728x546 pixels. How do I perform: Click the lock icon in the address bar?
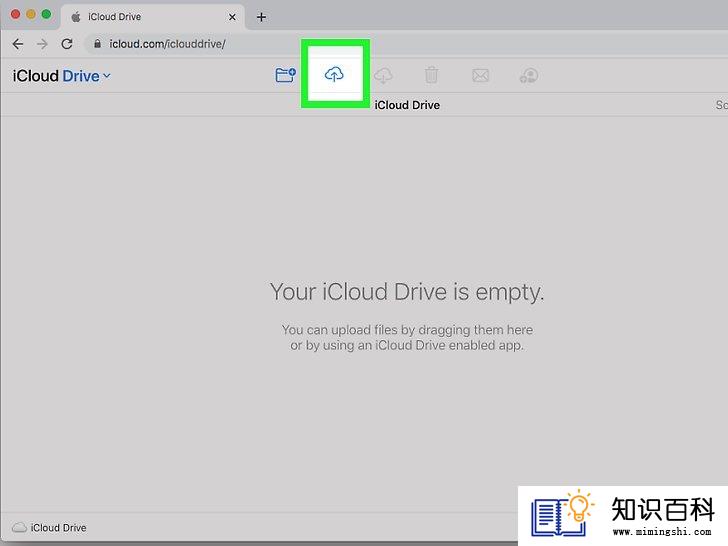pos(98,44)
